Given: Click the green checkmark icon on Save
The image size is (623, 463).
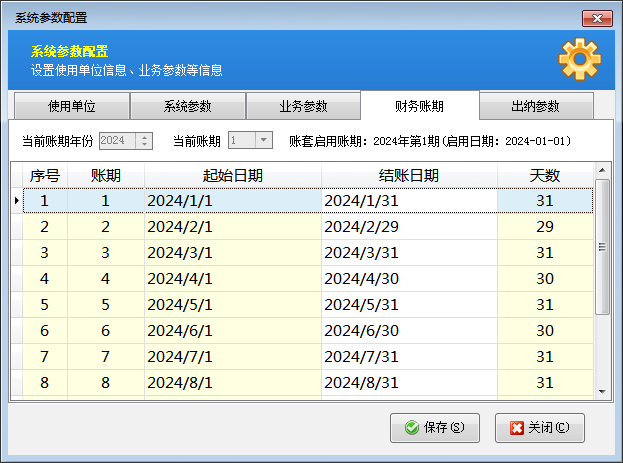Looking at the screenshot, I should [411, 428].
